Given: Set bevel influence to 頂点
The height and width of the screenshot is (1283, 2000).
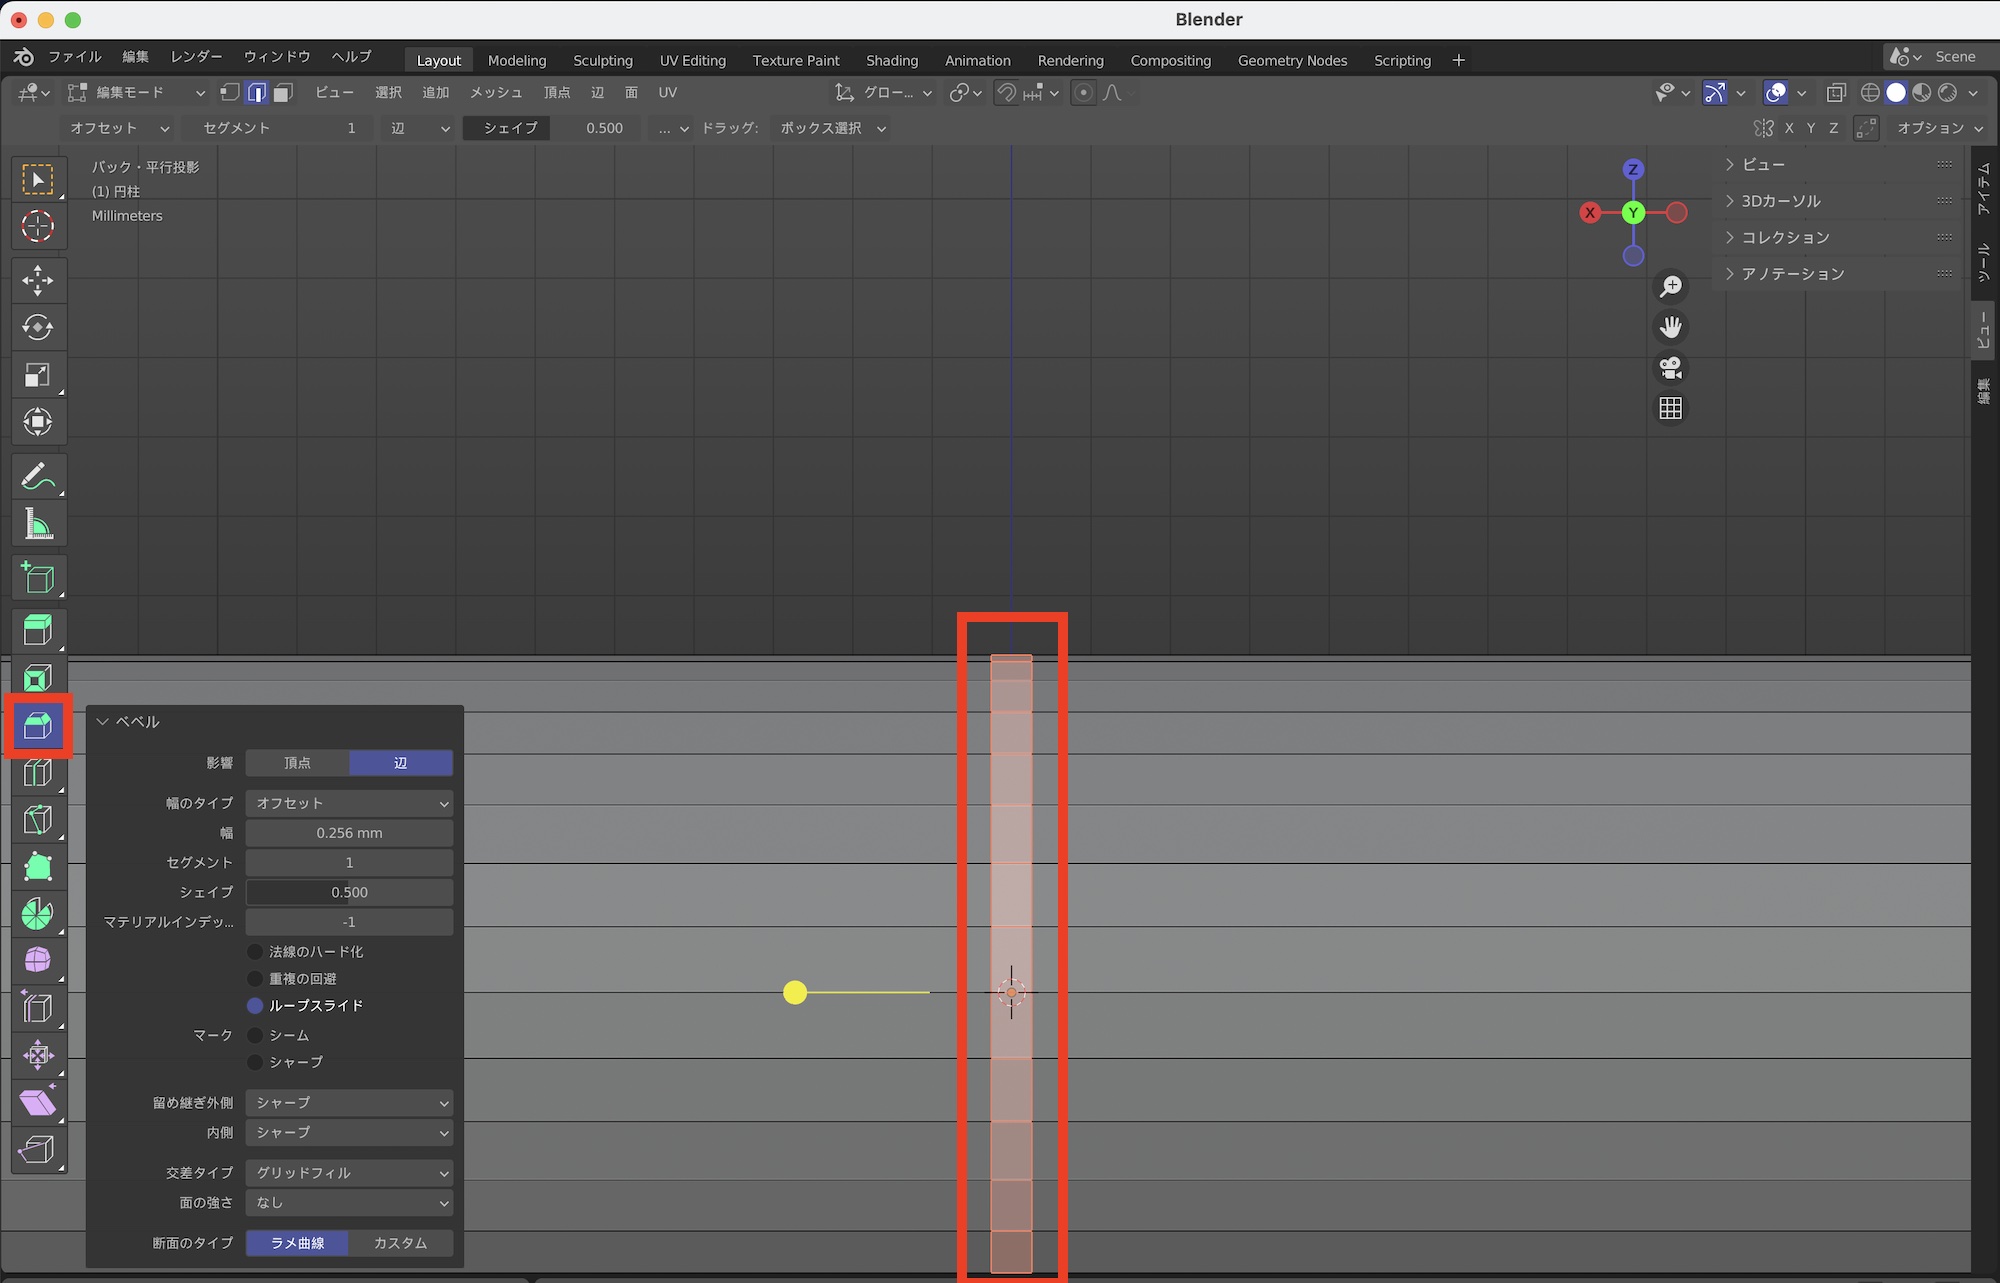Looking at the screenshot, I should (297, 763).
